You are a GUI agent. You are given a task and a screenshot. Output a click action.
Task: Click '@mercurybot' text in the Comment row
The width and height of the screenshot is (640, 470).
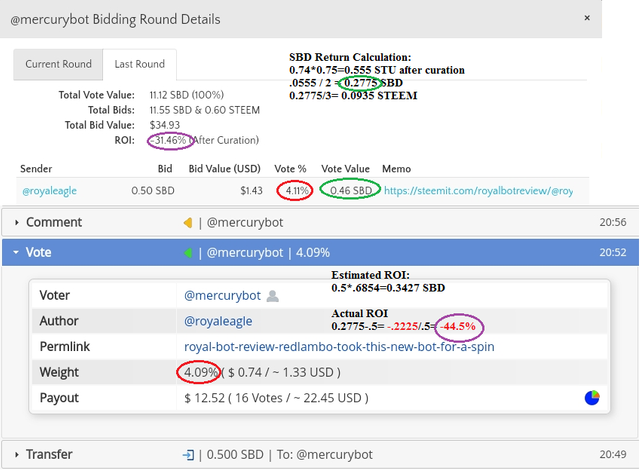[x=245, y=223]
